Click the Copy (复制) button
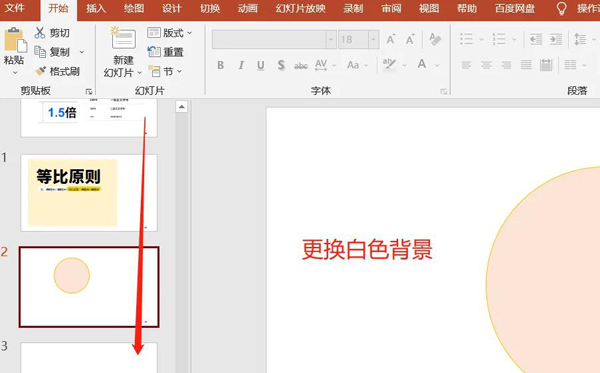The image size is (600, 373). coord(59,52)
